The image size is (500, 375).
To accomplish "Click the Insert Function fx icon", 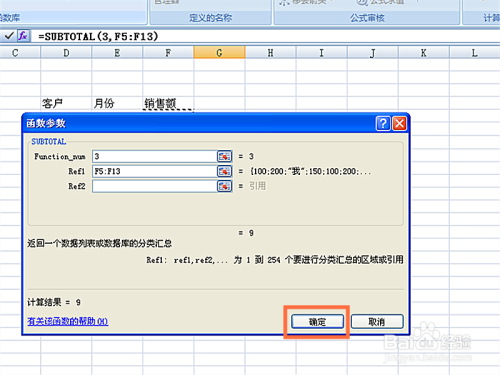I will pos(23,36).
